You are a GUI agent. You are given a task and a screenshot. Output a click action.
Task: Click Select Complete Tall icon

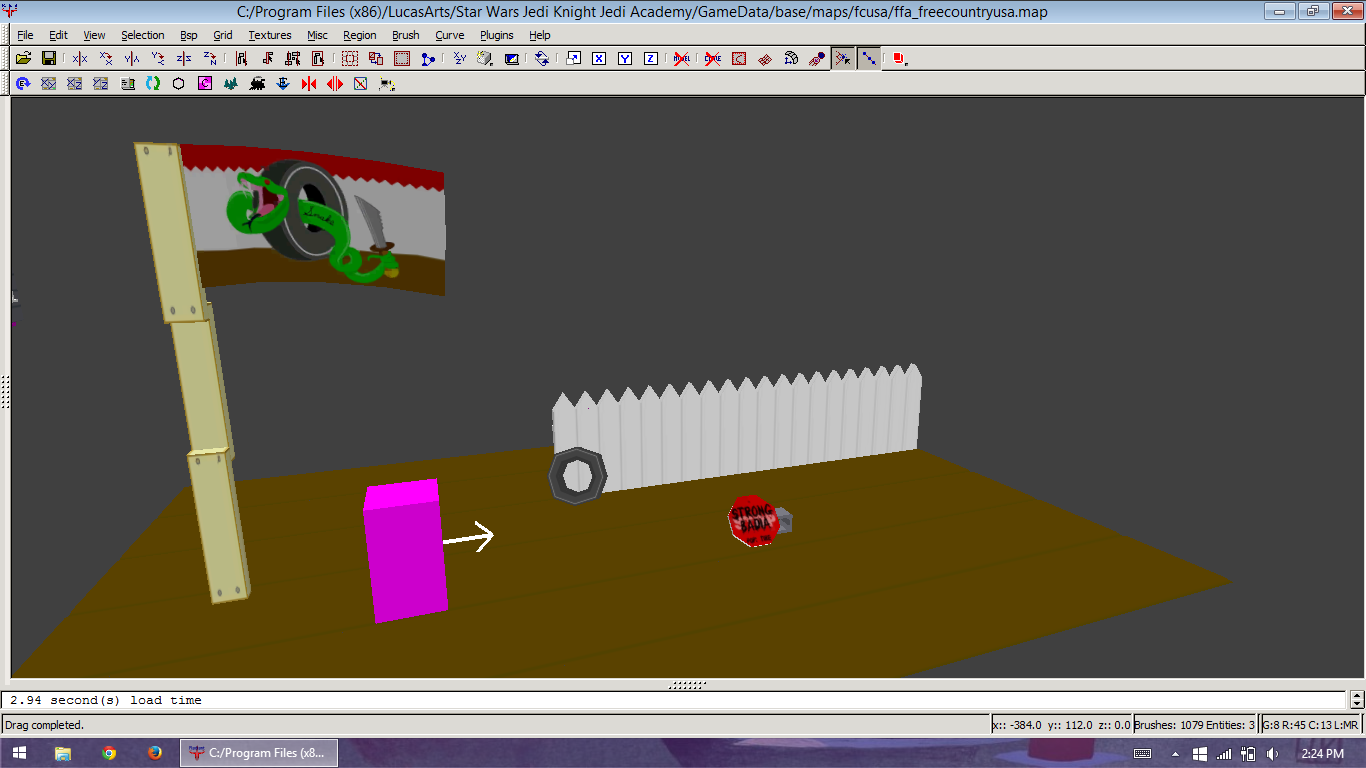(241, 59)
